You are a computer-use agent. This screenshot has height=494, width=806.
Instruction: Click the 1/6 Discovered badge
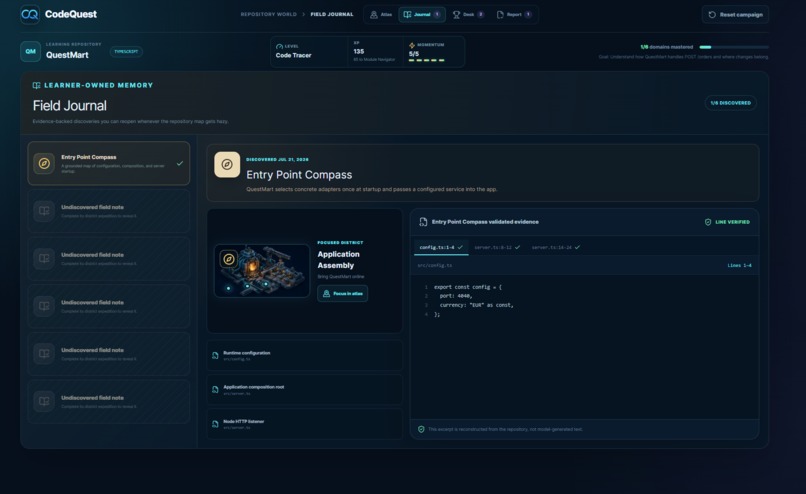click(730, 103)
